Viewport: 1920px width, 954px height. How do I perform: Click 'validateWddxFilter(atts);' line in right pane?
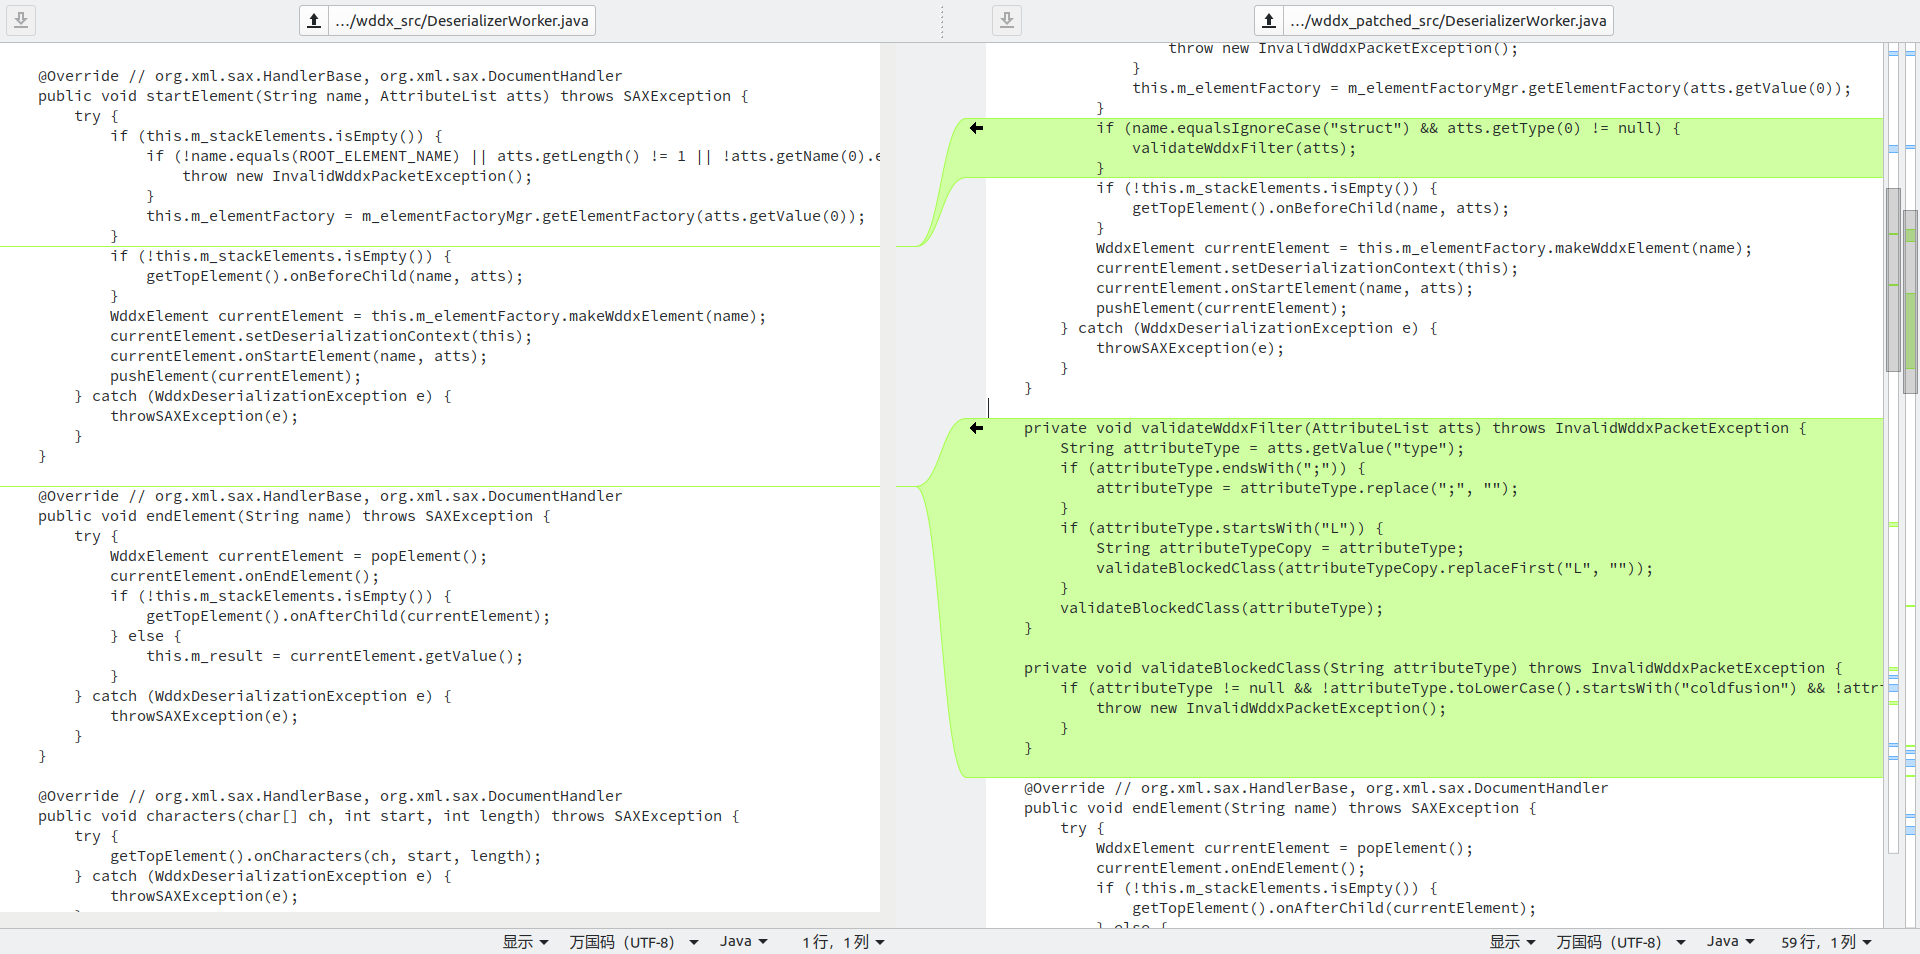1244,148
